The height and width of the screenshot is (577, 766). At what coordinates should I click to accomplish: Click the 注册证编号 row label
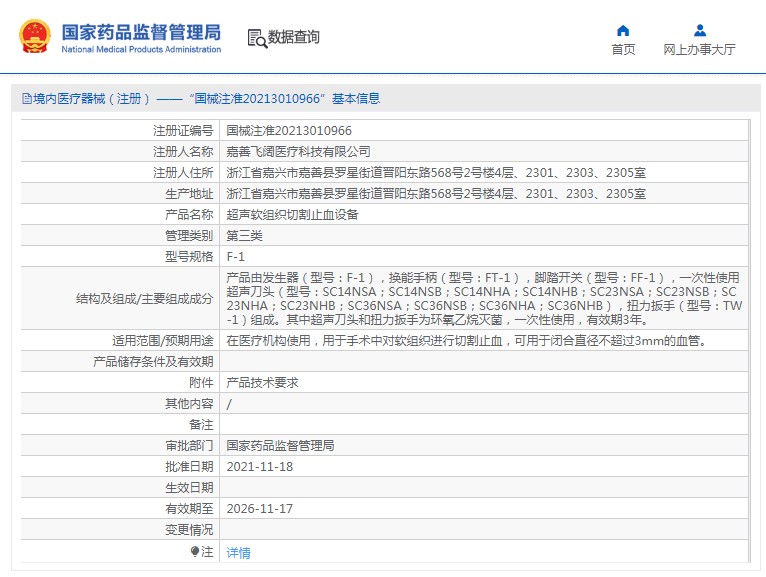coord(183,130)
